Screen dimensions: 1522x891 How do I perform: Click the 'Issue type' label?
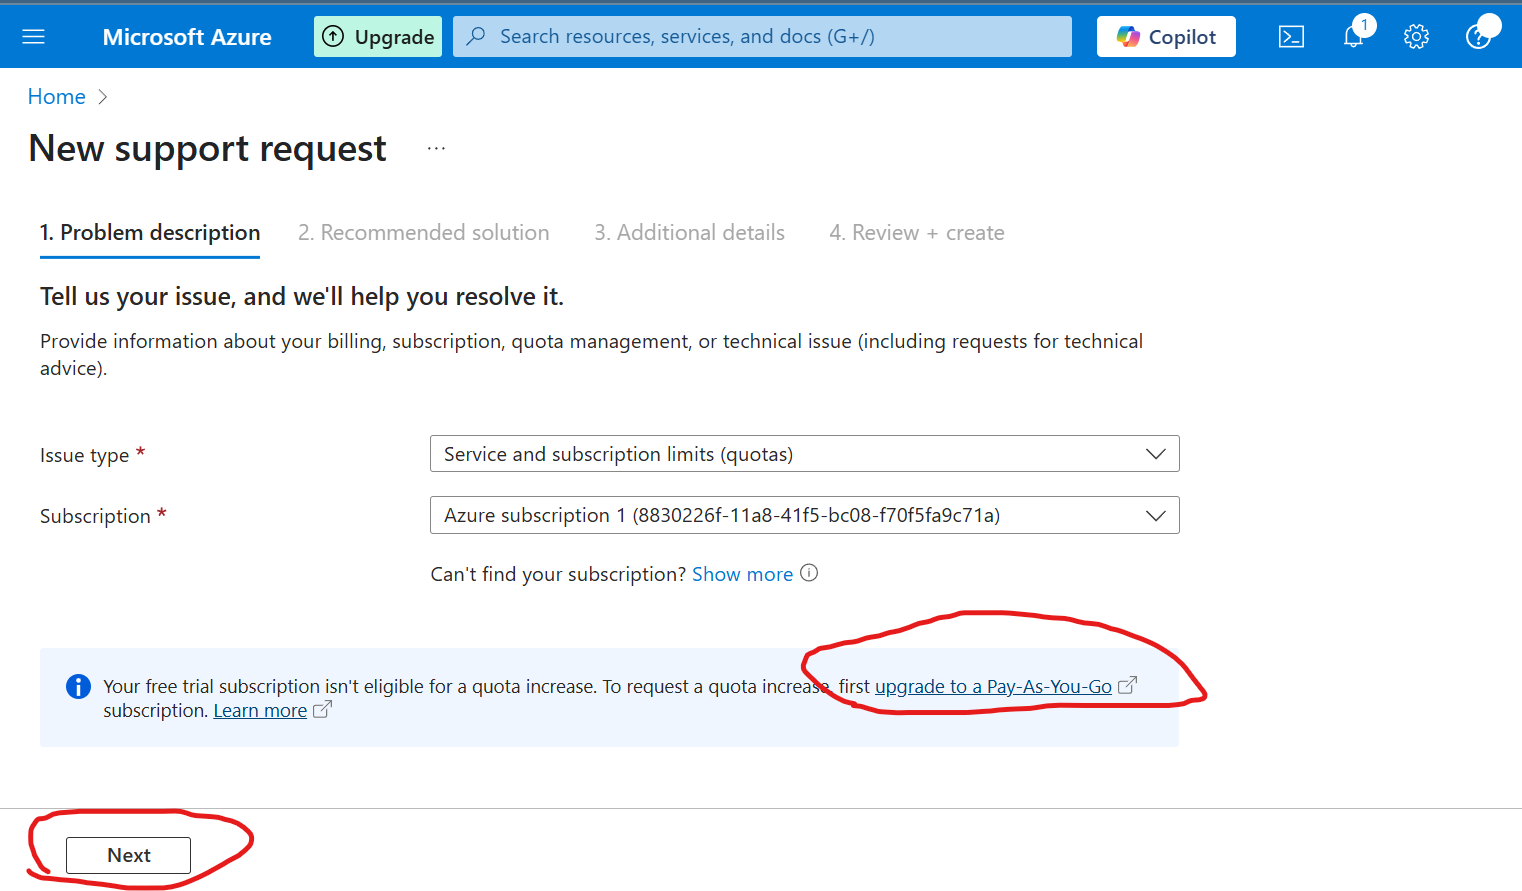click(84, 455)
